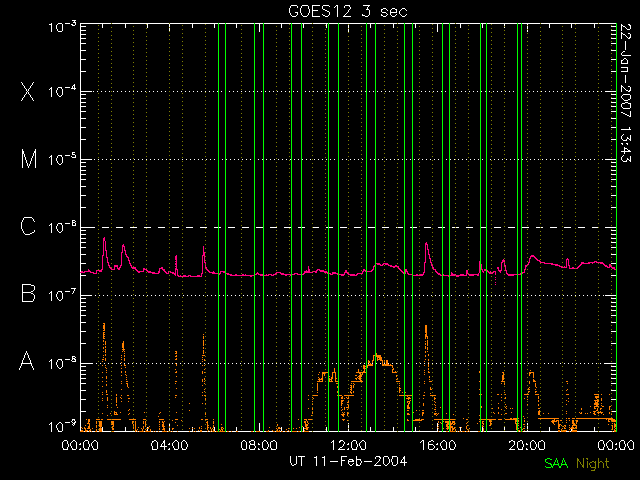The width and height of the screenshot is (640, 480).
Task: Click the 'GOES12 3 sec' plot title
Action: coord(348,11)
